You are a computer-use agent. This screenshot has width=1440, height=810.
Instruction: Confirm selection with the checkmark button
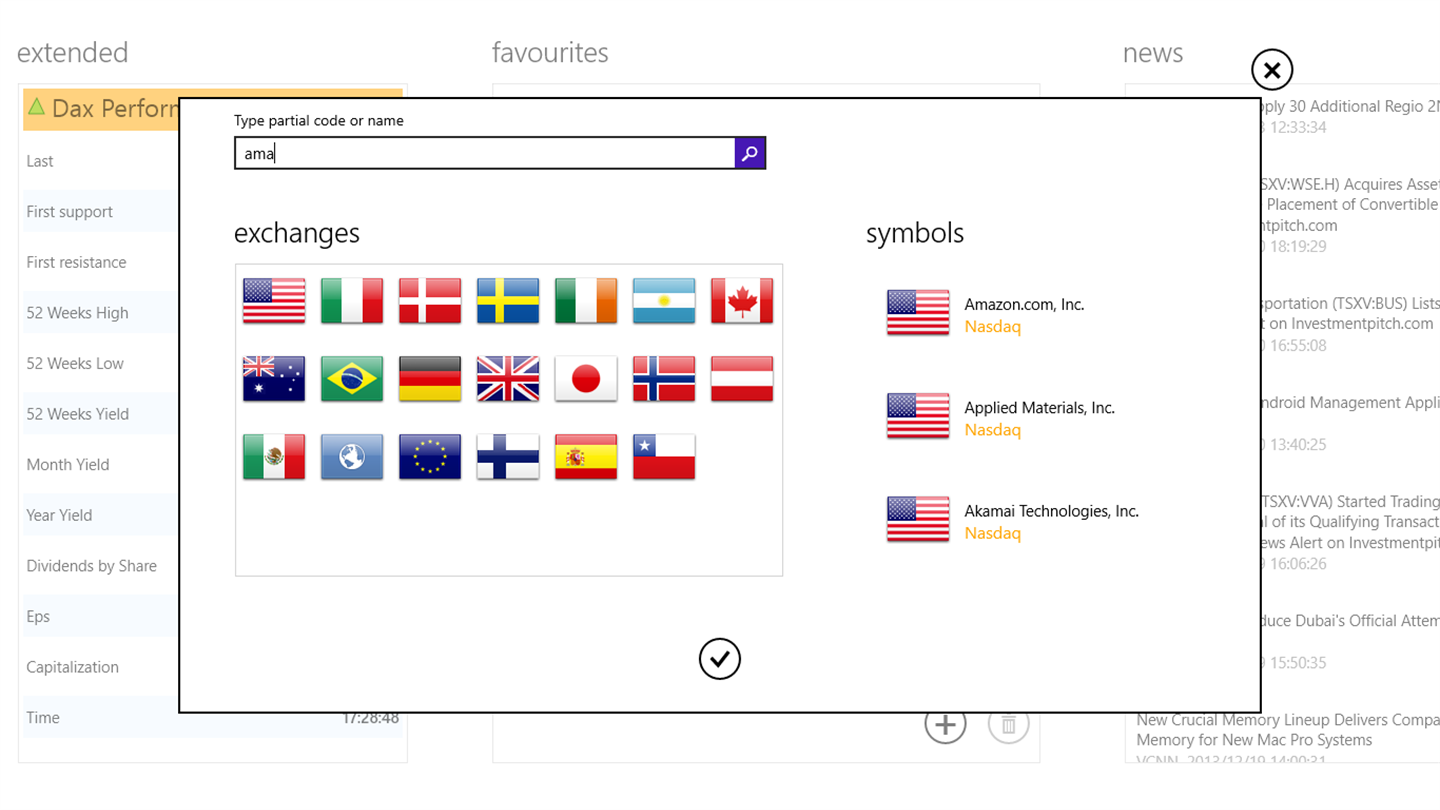pos(720,659)
